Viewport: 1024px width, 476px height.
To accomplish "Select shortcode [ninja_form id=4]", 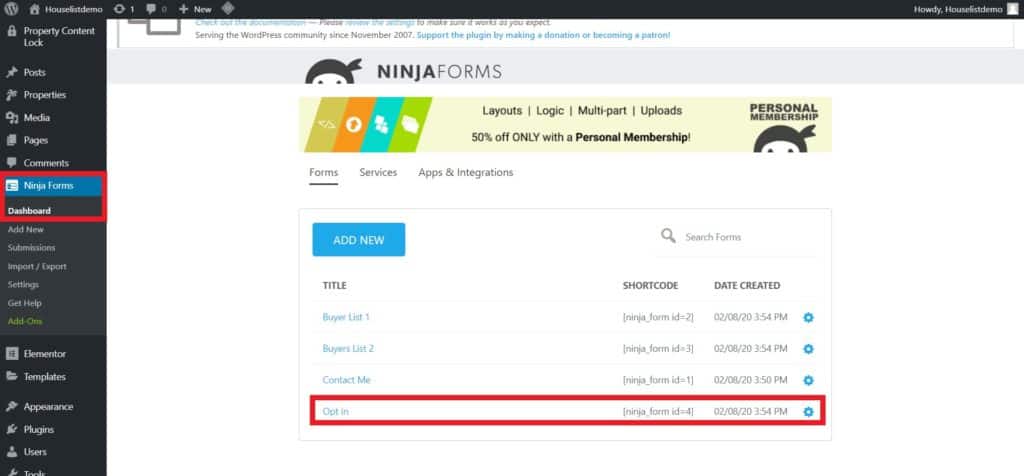I will click(658, 411).
